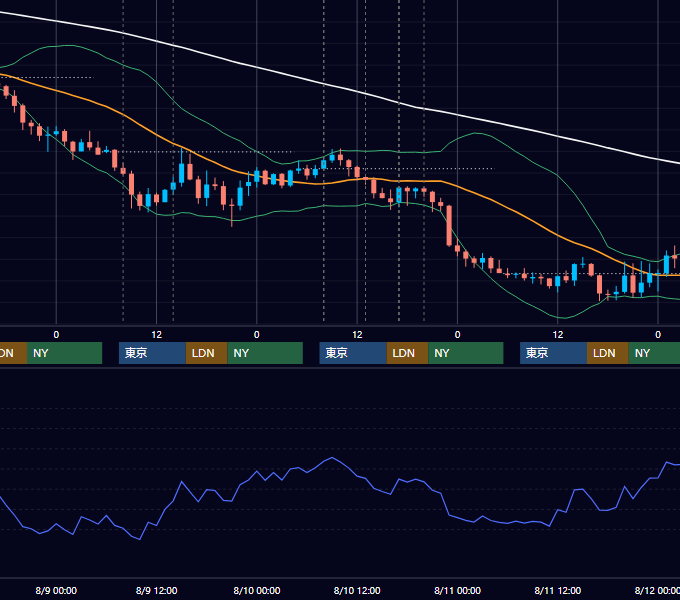The width and height of the screenshot is (680, 600).
Task: Click the 8/11 00:00 date label
Action: (x=458, y=590)
